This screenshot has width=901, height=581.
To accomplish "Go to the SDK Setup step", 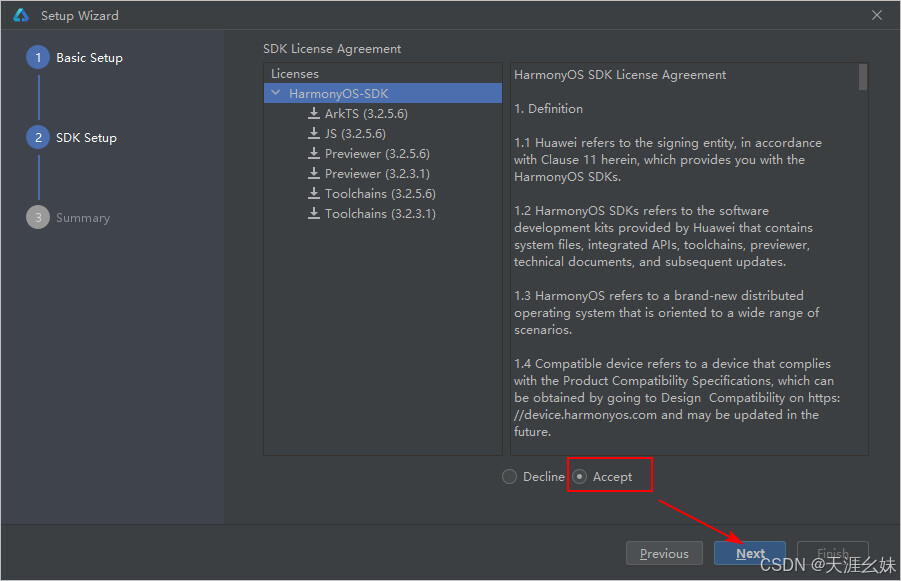I will coord(86,137).
